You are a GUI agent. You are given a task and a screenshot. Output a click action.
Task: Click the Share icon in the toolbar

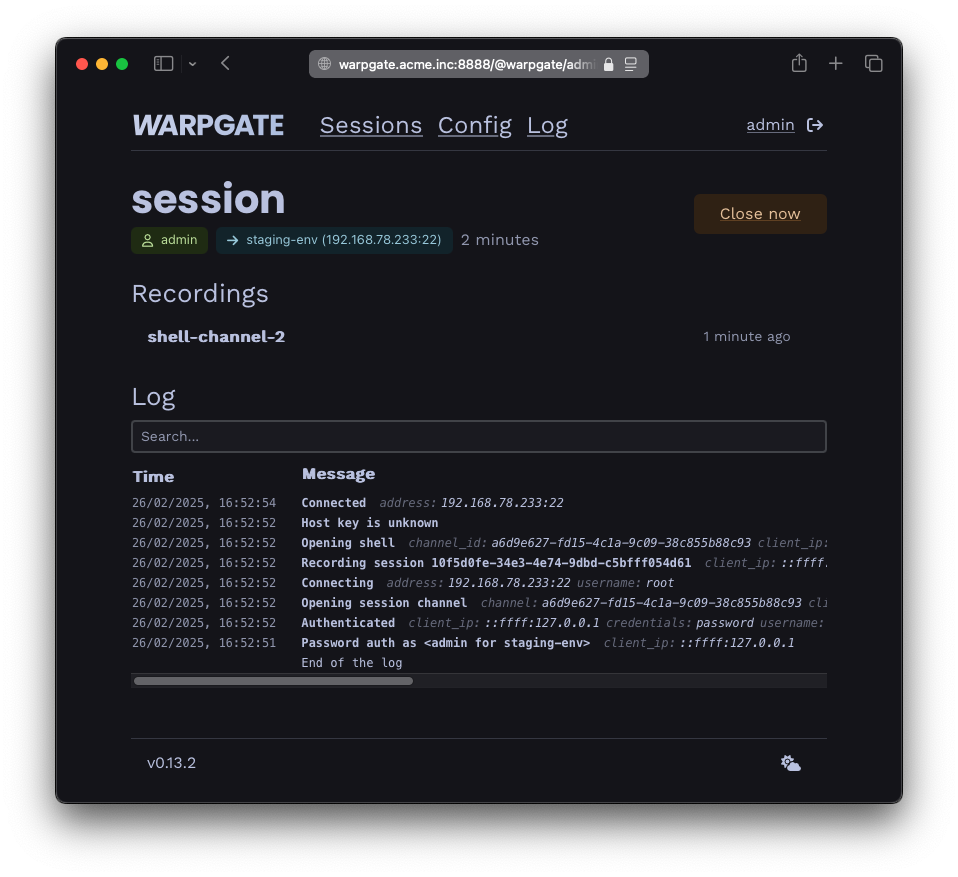click(x=799, y=63)
